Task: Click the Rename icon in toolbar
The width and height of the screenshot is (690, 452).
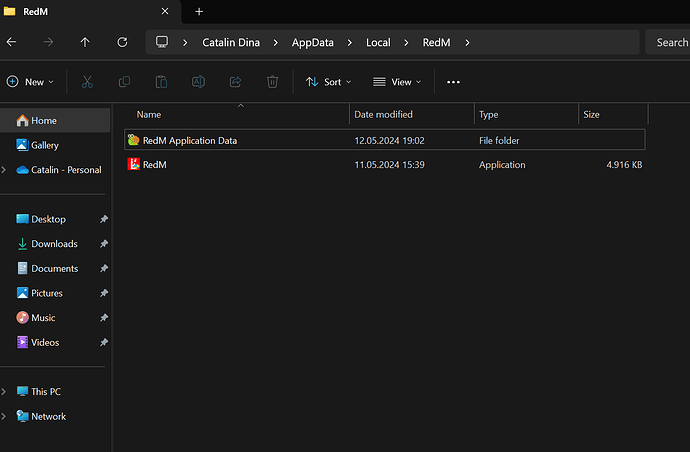Action: [198, 82]
